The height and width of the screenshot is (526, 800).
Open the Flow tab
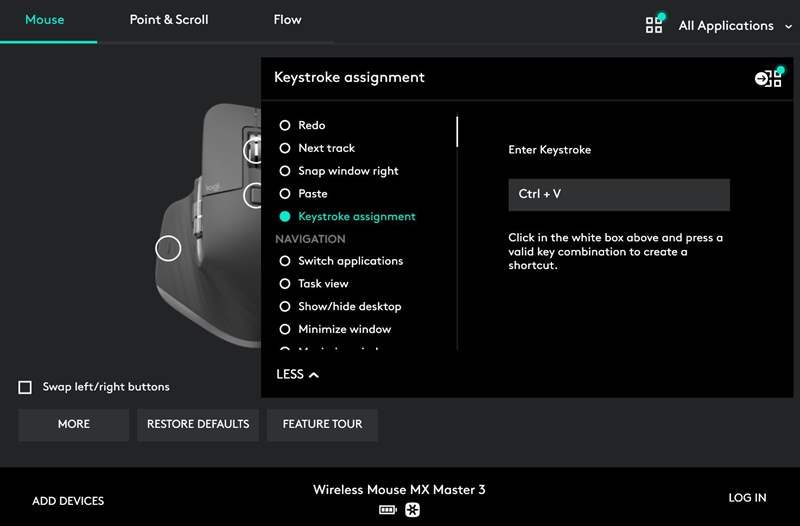click(x=287, y=19)
